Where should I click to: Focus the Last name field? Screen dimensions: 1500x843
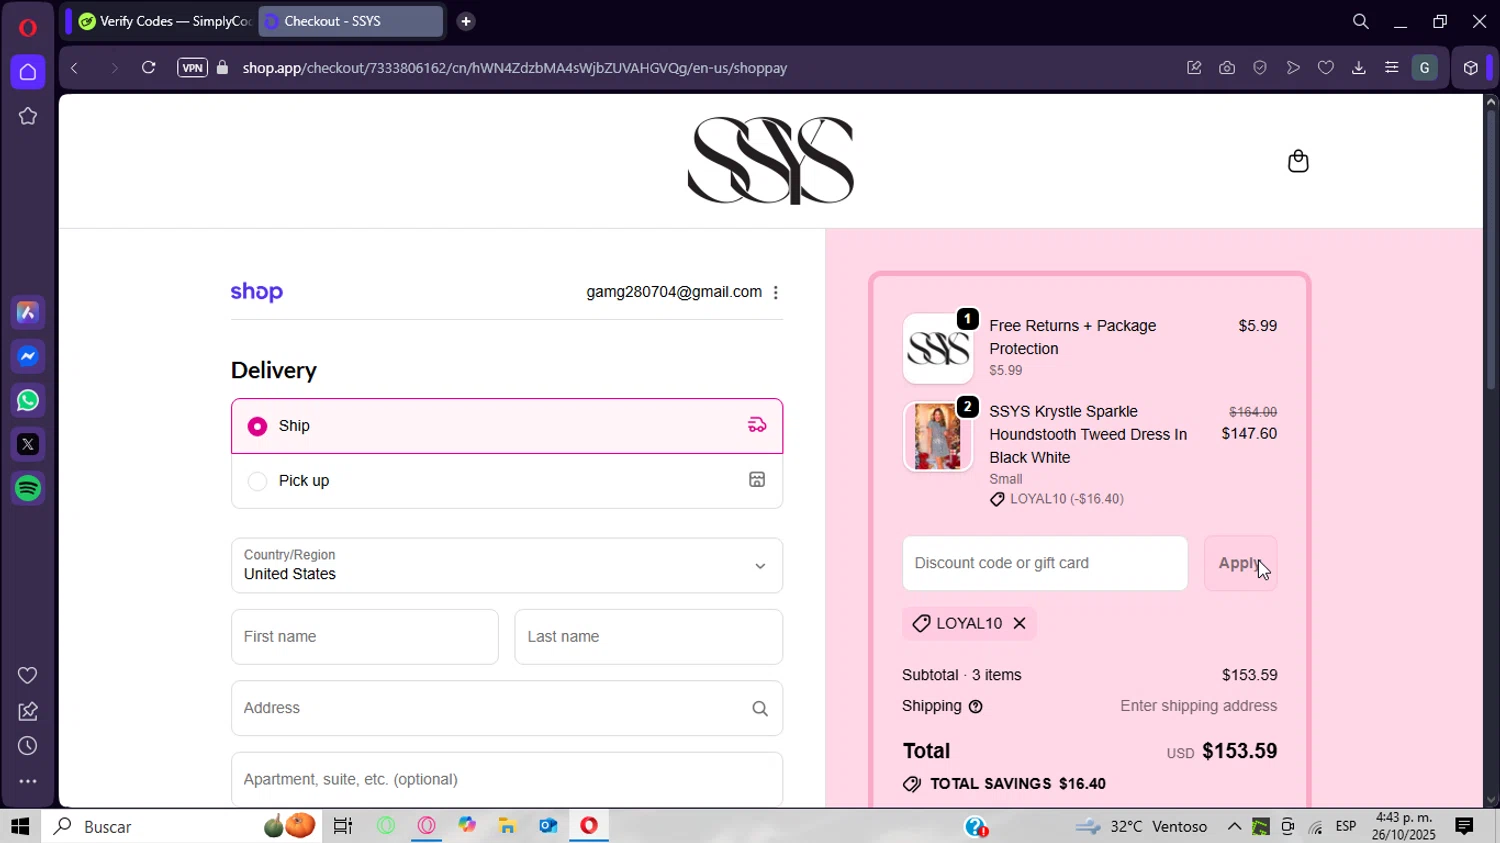pyautogui.click(x=649, y=637)
